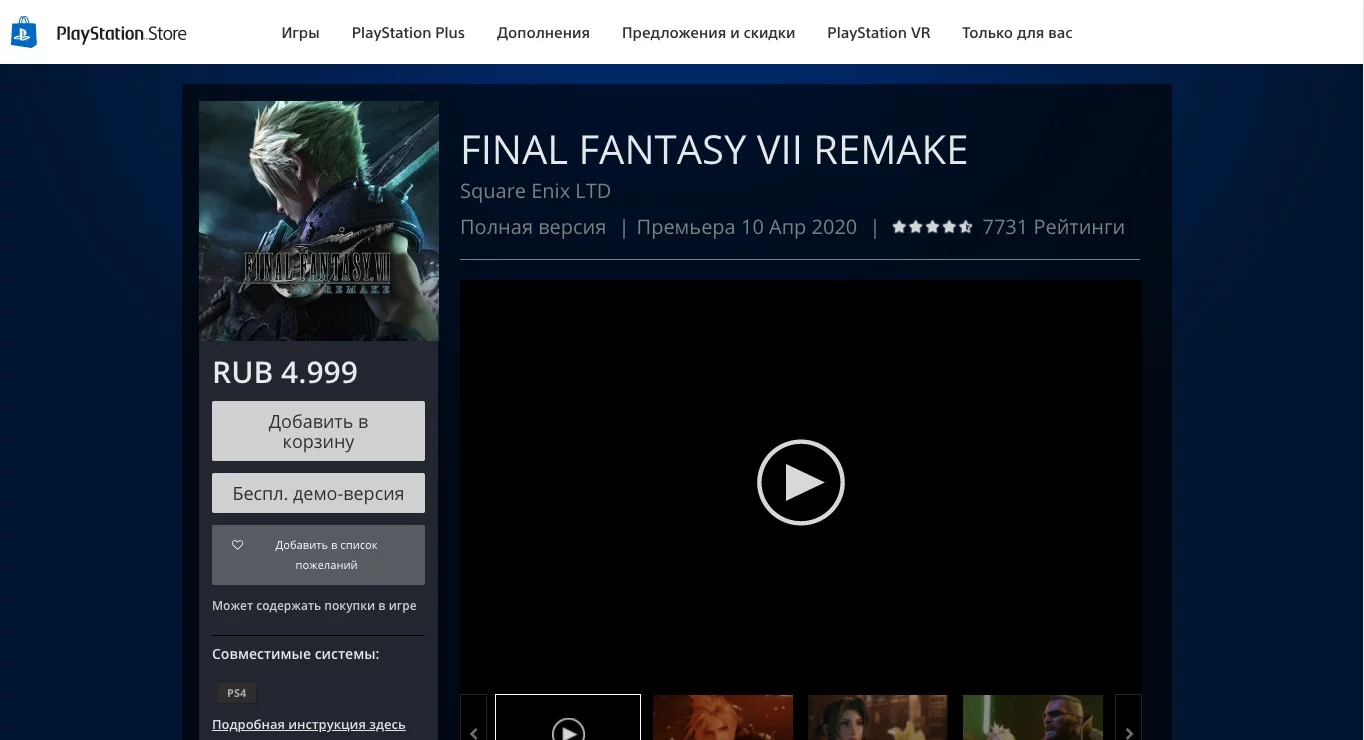
Task: Click the Square Enix LTD publisher link
Action: click(535, 191)
